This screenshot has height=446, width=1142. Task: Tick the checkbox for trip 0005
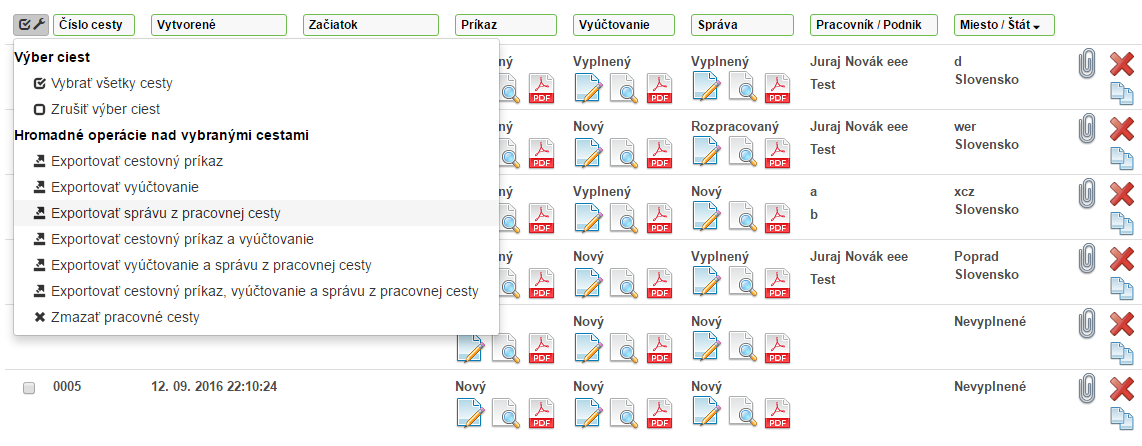pos(29,387)
